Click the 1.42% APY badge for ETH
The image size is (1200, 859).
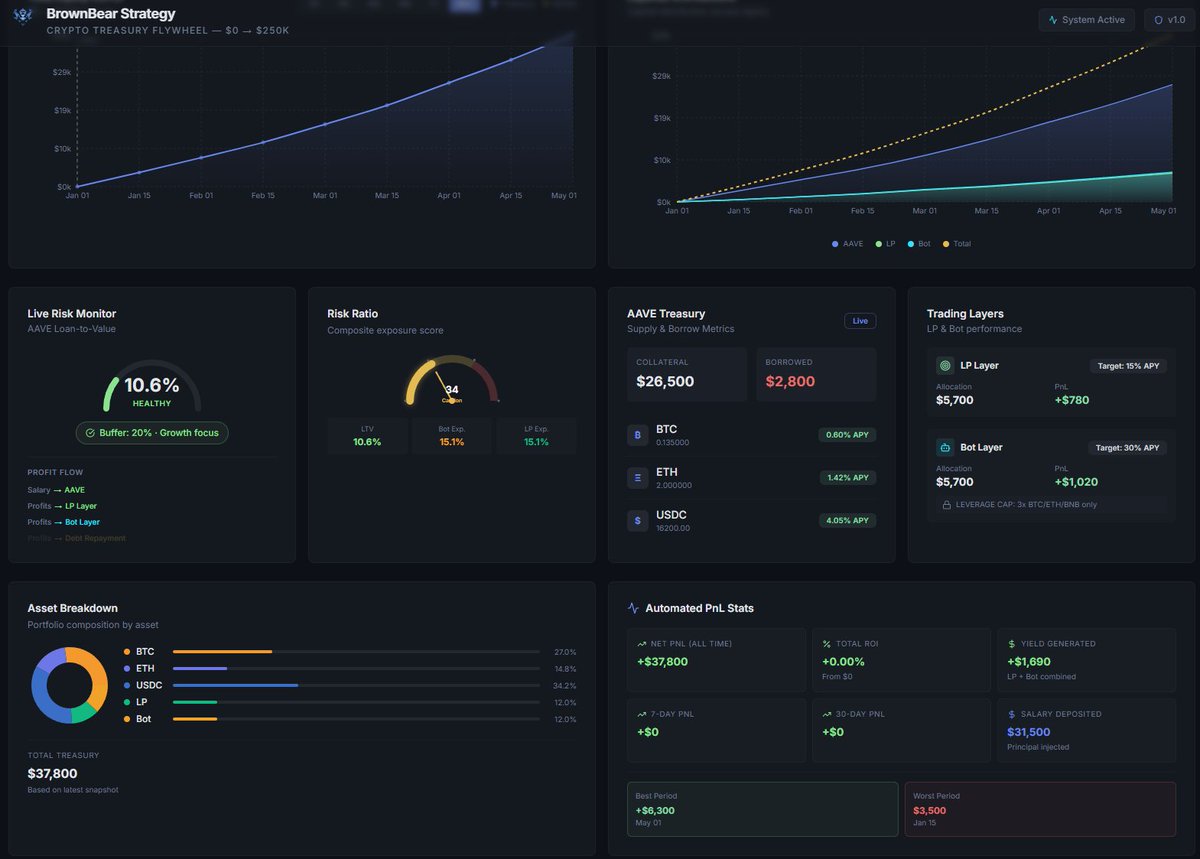pyautogui.click(x=847, y=478)
